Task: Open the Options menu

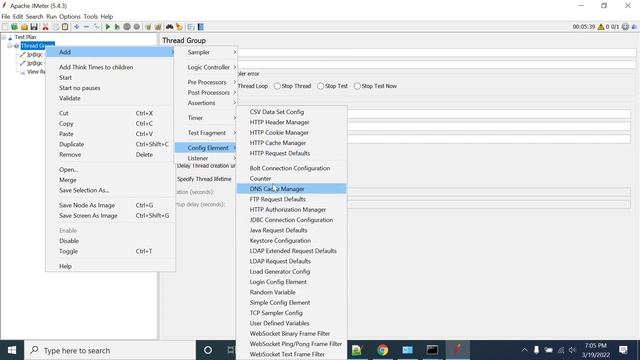Action: 69,17
